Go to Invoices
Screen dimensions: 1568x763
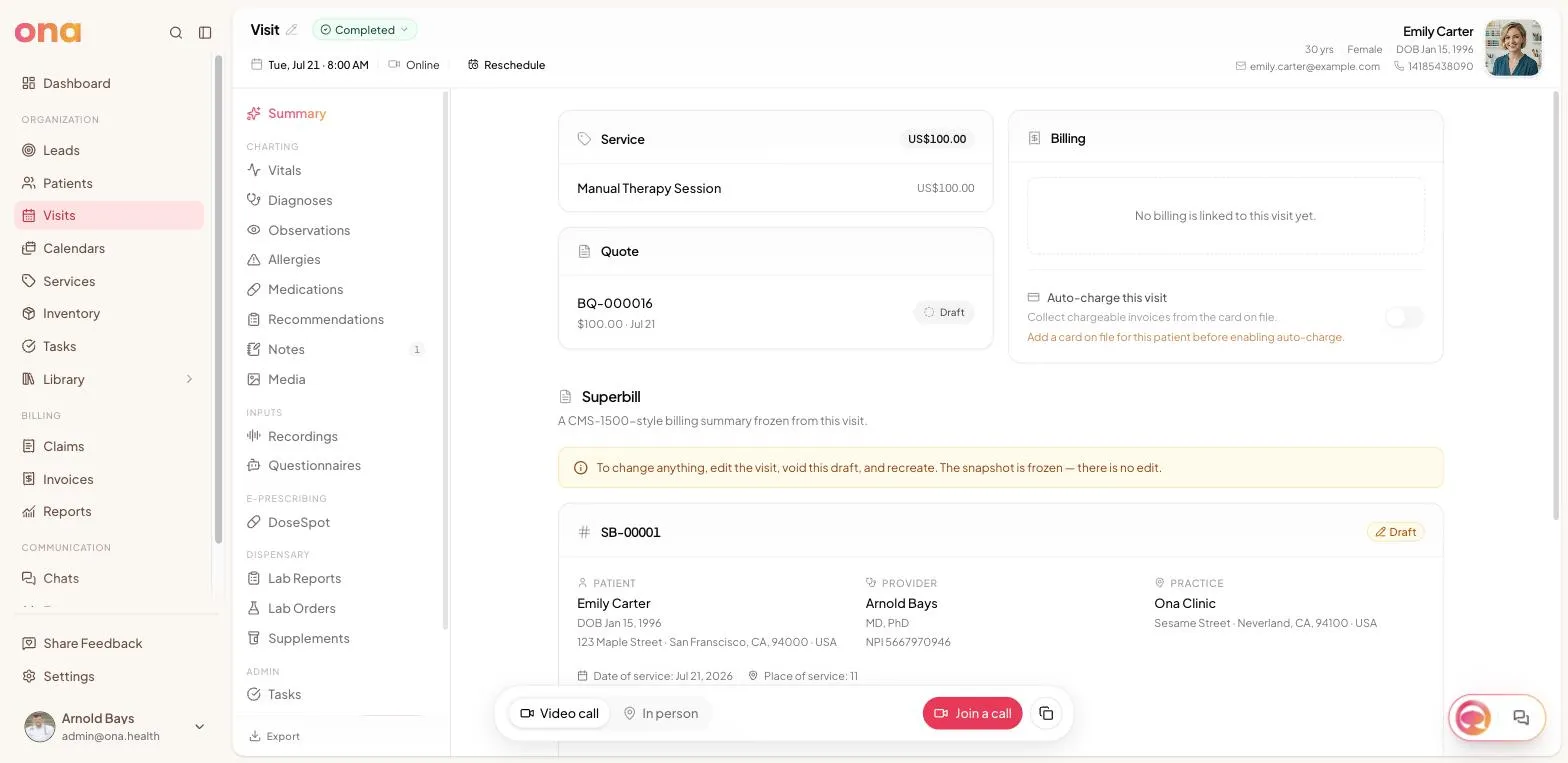[x=109, y=479]
